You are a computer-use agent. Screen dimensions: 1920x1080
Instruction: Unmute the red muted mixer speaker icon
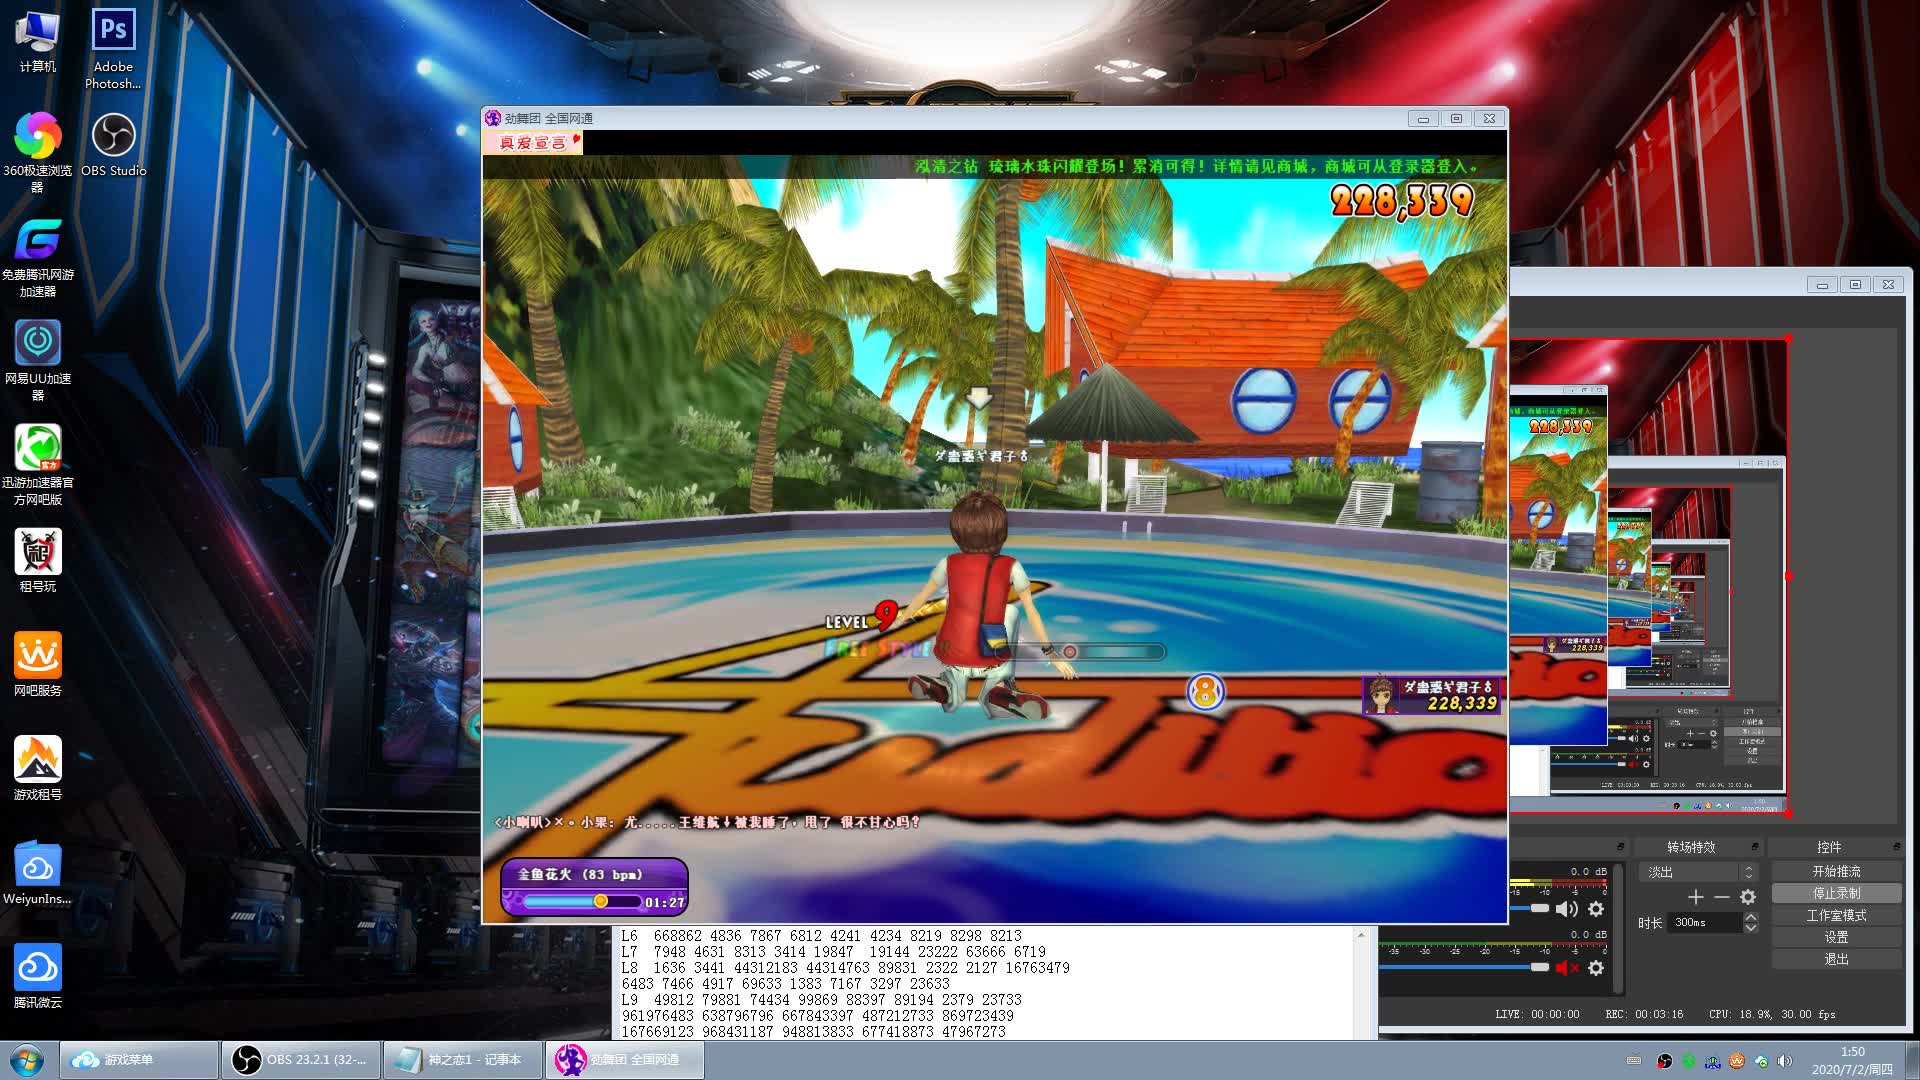click(1566, 968)
